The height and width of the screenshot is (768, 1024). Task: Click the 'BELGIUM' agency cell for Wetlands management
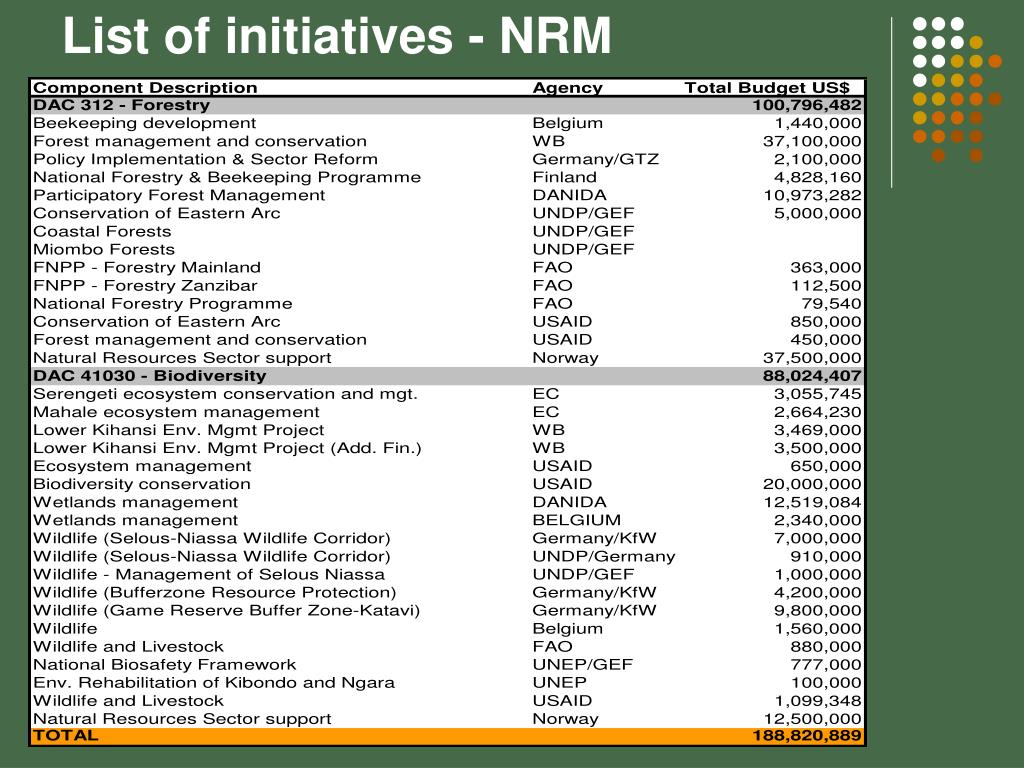(577, 520)
